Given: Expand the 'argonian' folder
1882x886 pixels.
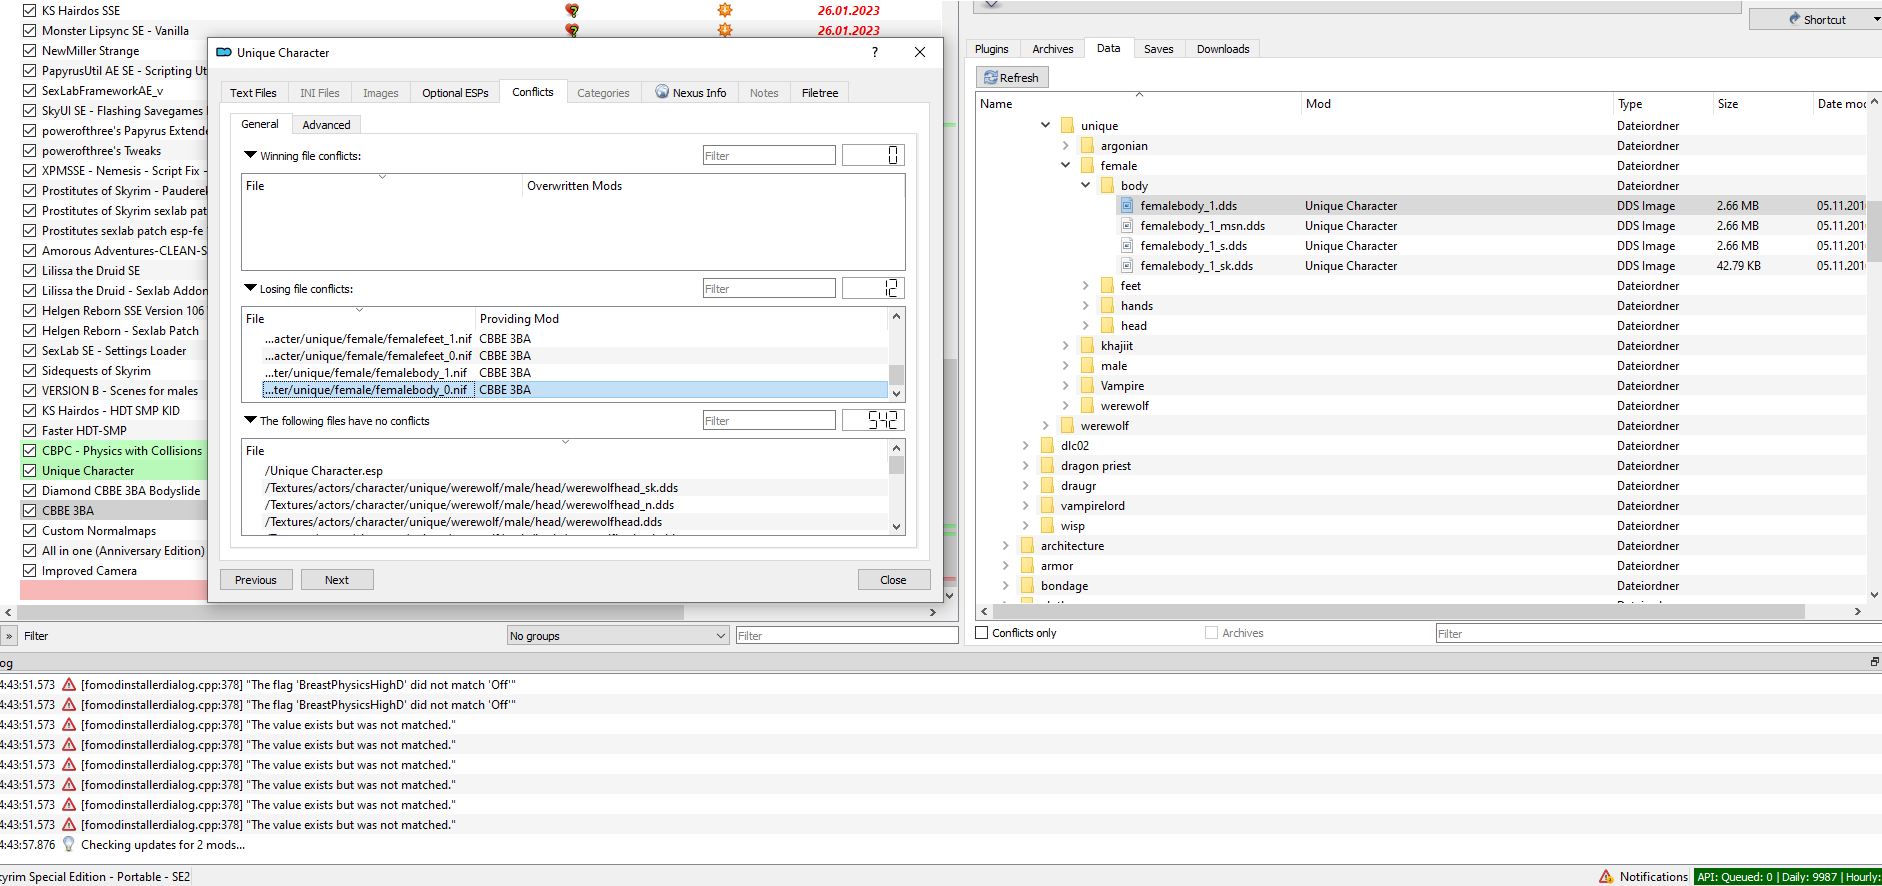Looking at the screenshot, I should click(1066, 146).
